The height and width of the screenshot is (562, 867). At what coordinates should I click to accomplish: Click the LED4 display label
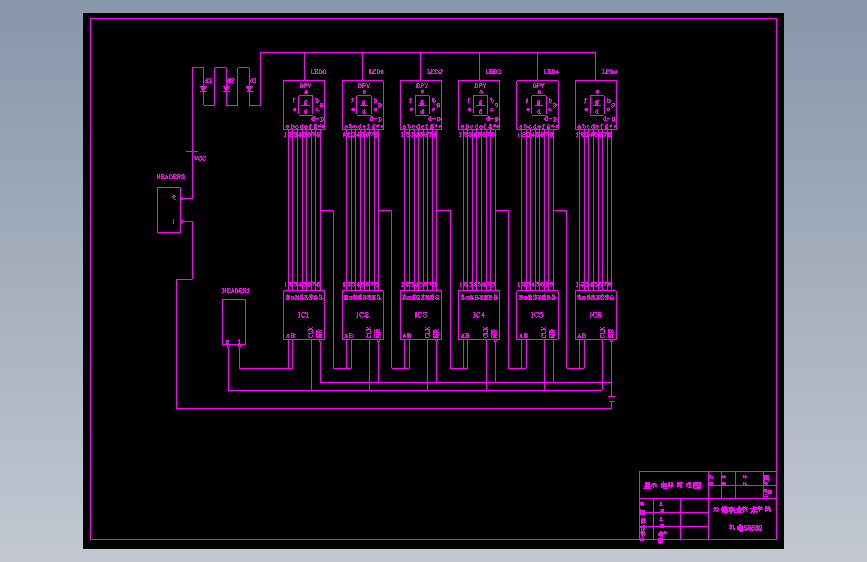pos(551,72)
